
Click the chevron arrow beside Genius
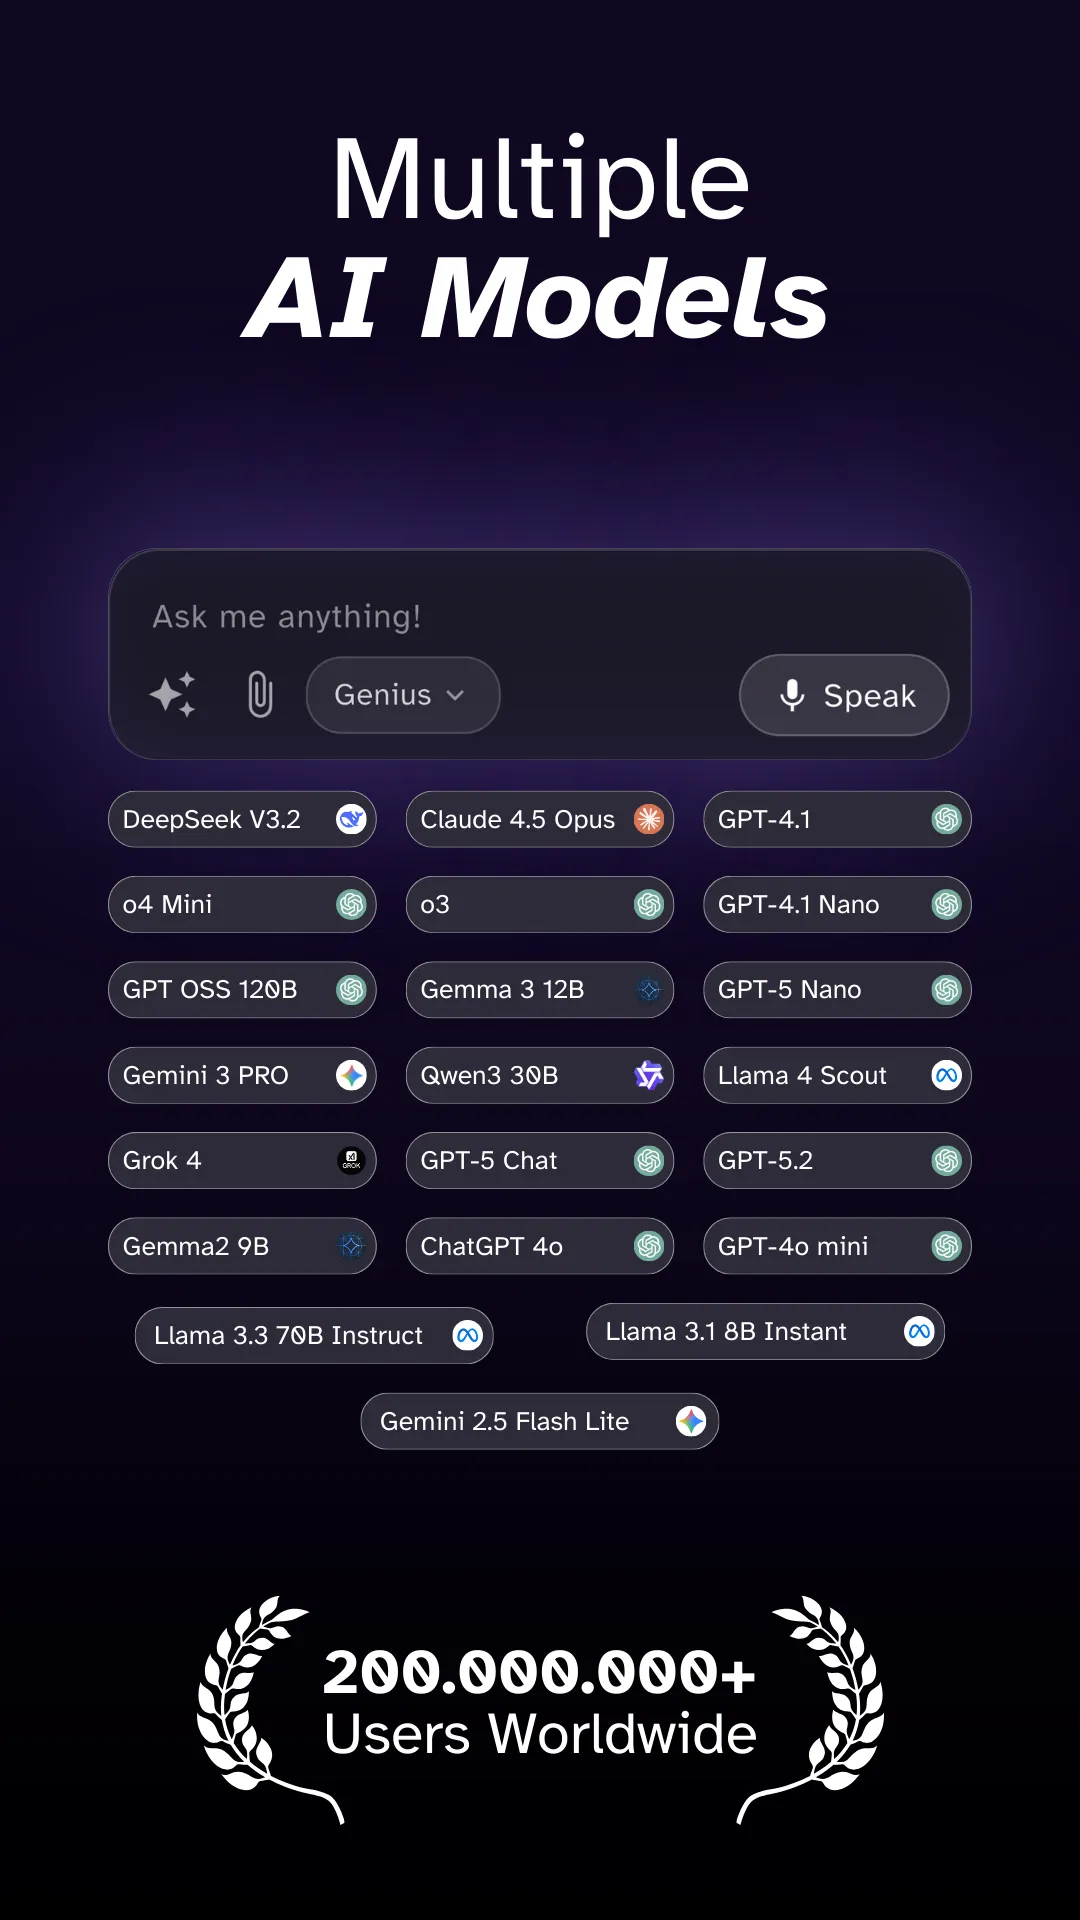455,695
